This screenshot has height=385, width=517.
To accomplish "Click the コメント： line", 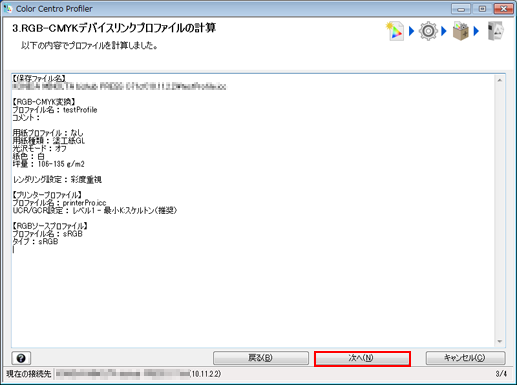I will pos(26,118).
